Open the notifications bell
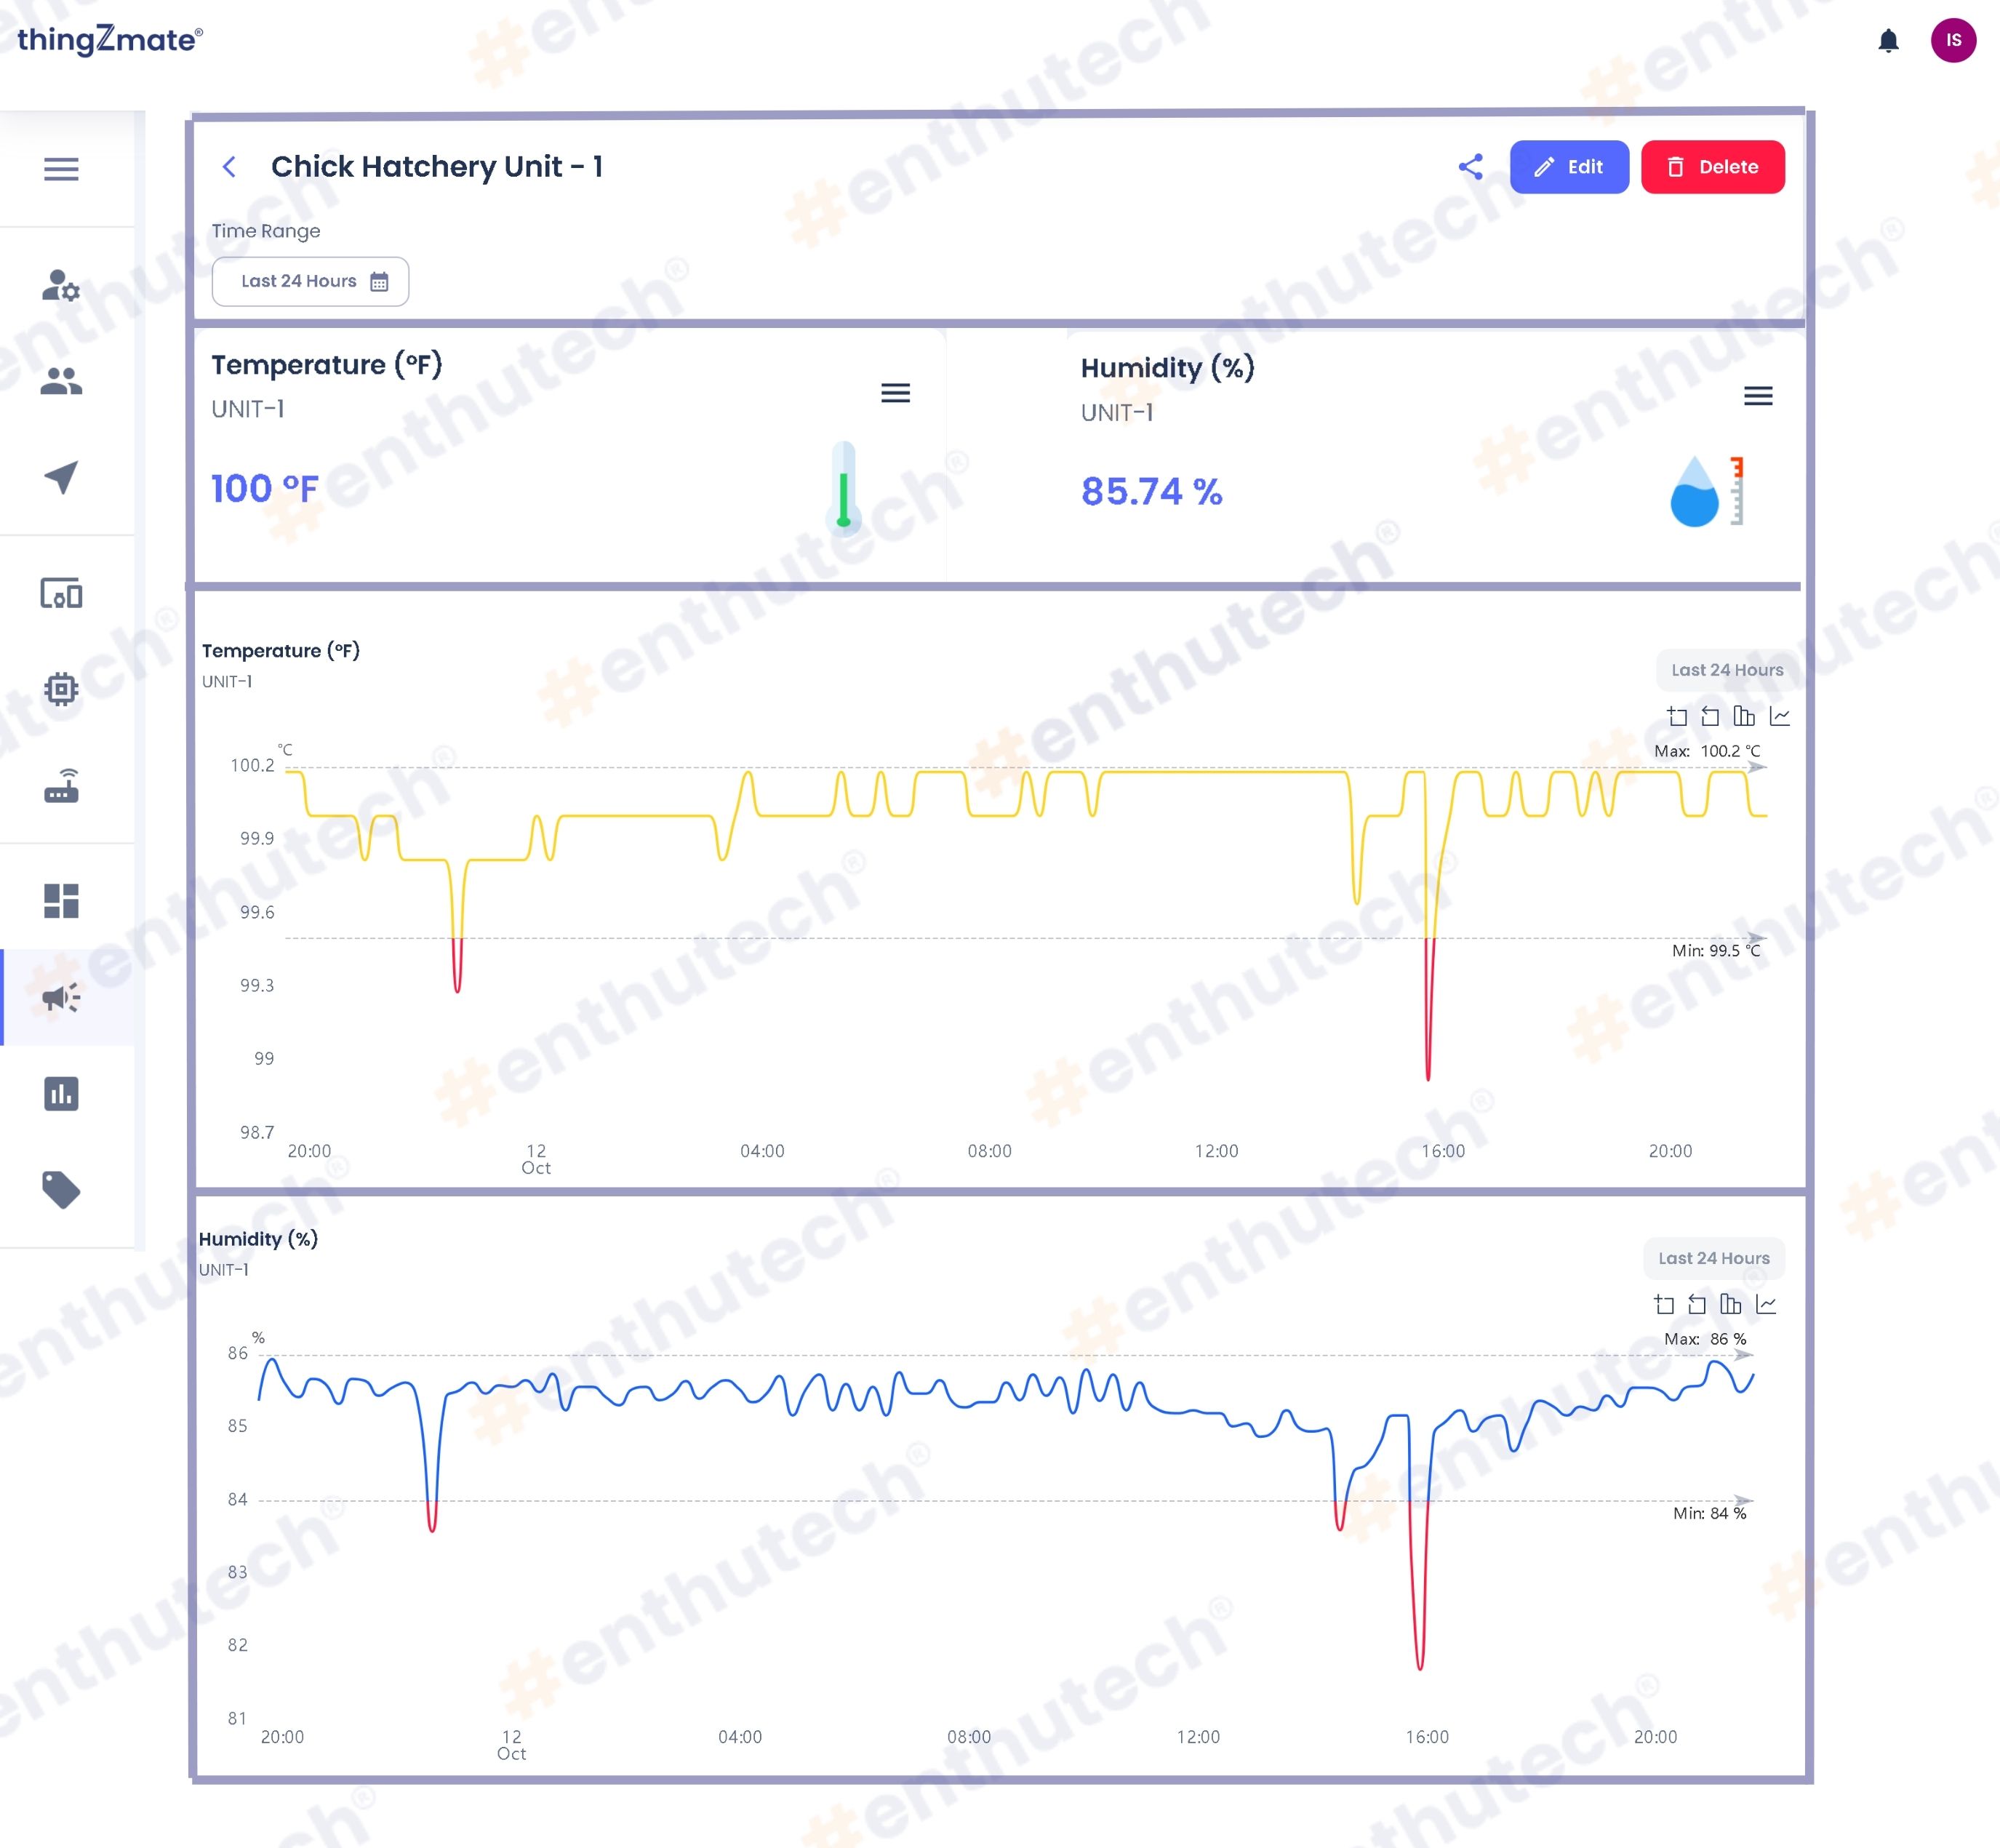 click(1888, 41)
